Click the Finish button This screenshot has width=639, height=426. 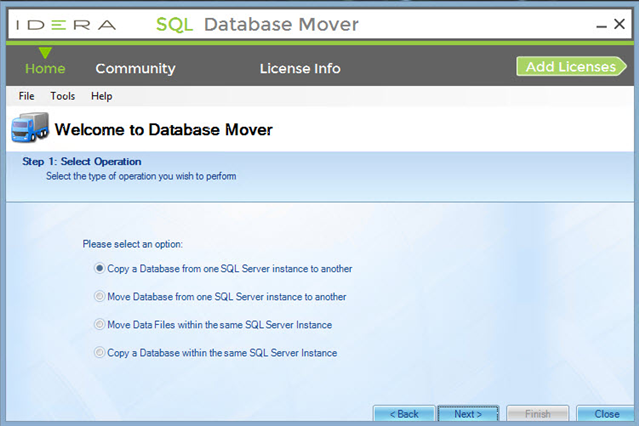coord(538,414)
